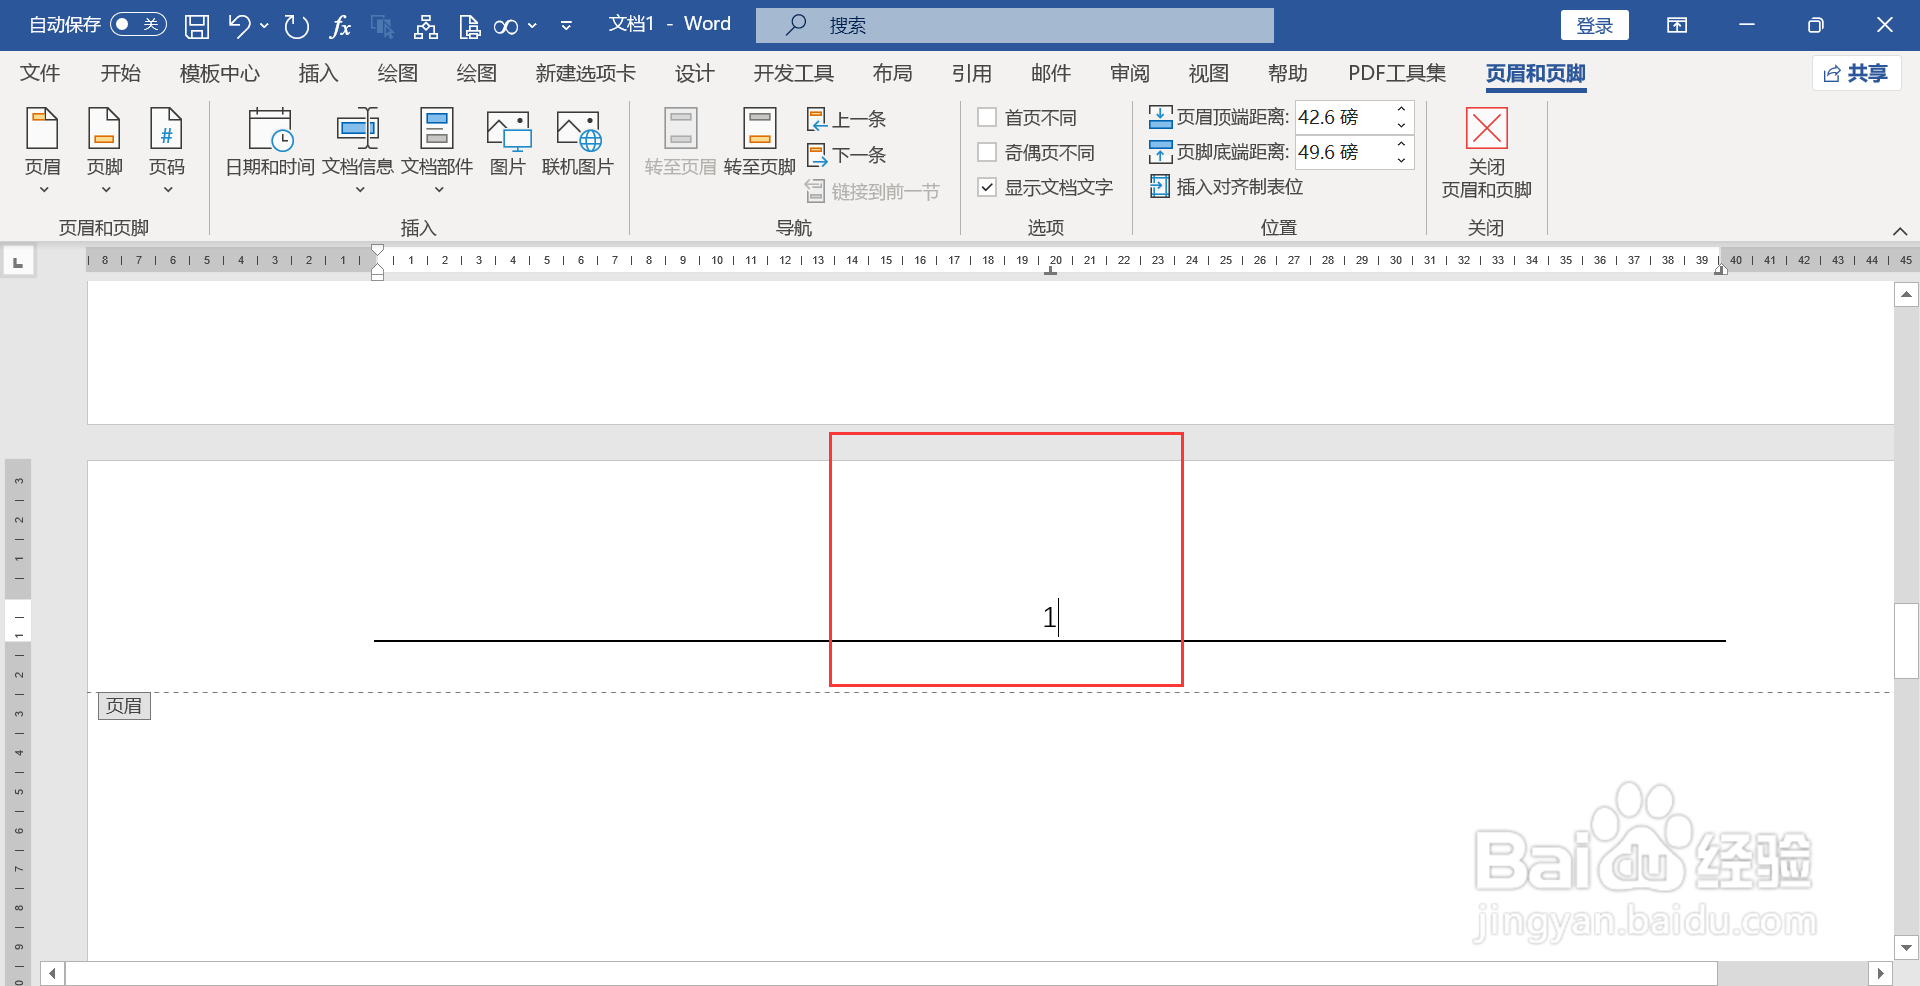Open the Footer (页脚) gallery
1920x986 pixels.
click(x=105, y=150)
